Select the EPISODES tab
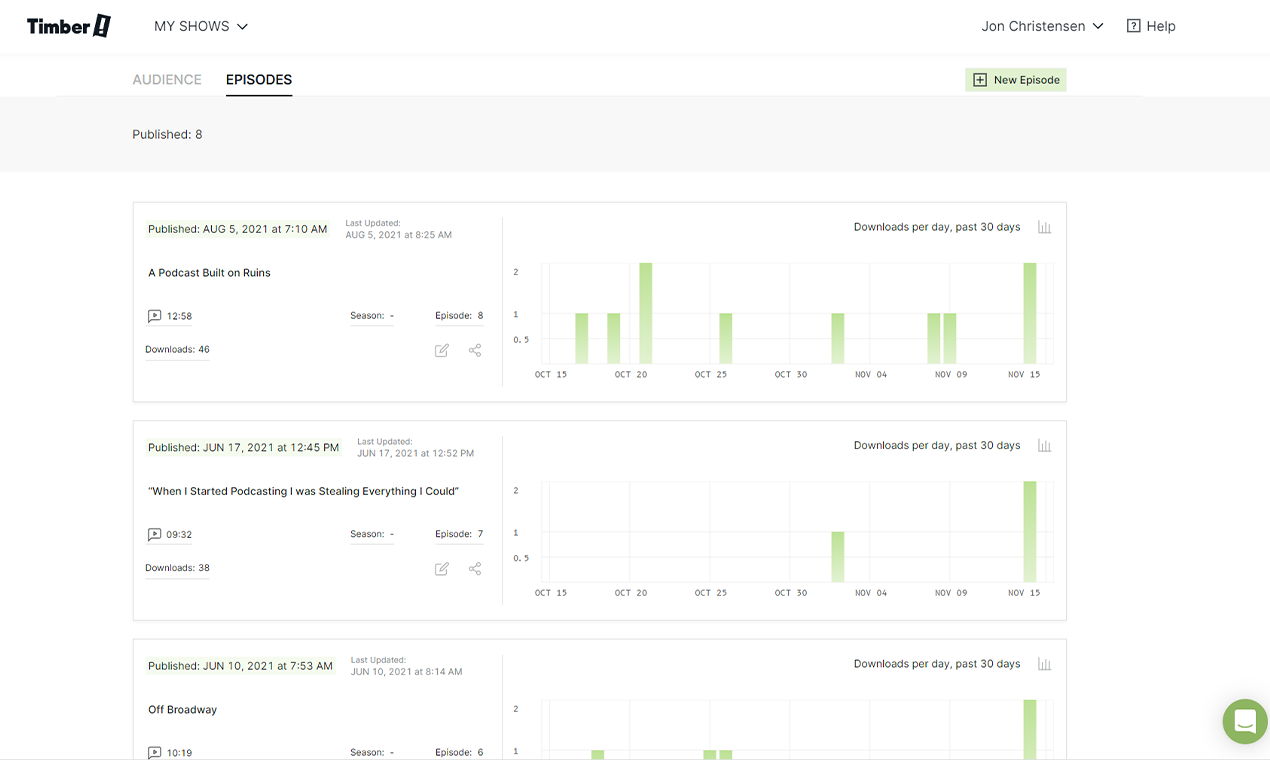 (x=259, y=80)
